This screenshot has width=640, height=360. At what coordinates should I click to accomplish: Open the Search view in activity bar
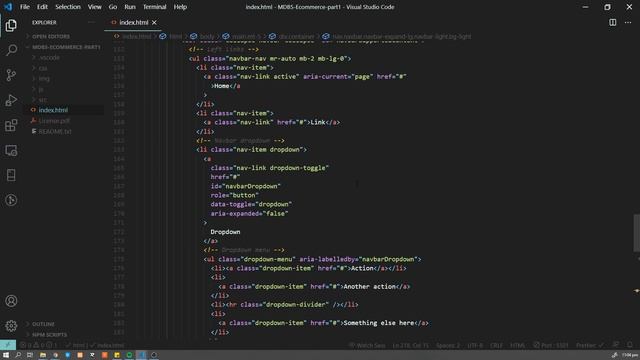(11, 50)
